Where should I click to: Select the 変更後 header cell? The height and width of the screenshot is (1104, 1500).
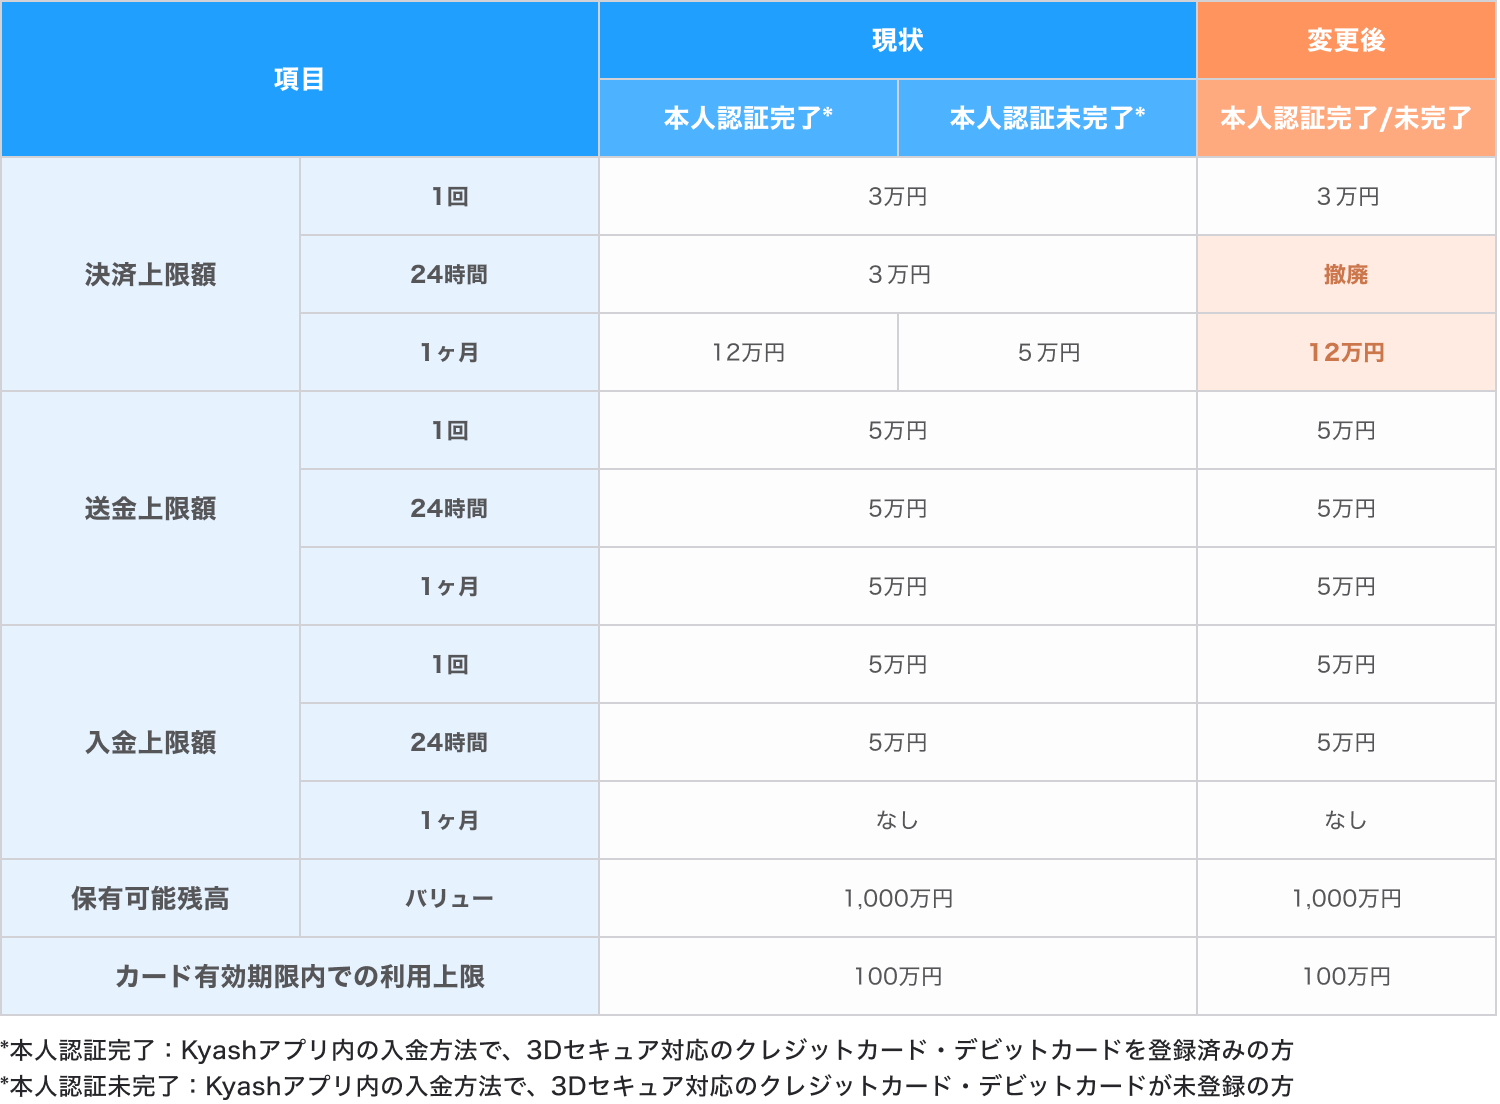1346,40
